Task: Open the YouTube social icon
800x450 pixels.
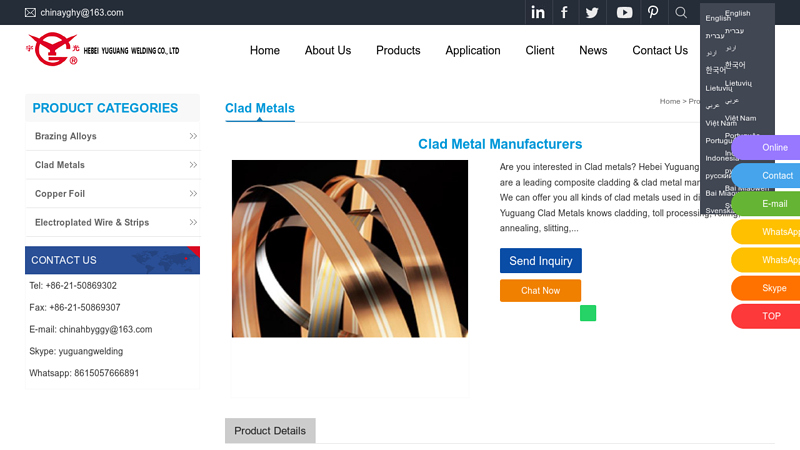Action: (624, 12)
